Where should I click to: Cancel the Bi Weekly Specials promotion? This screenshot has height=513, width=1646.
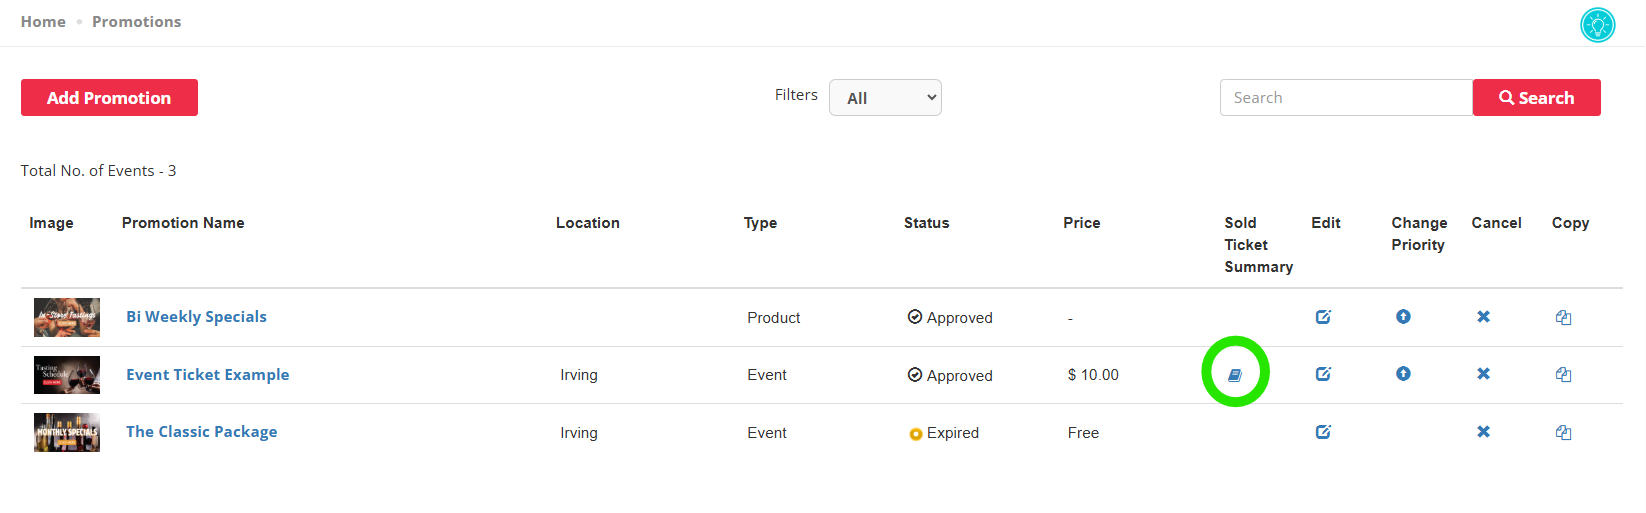[x=1483, y=317]
